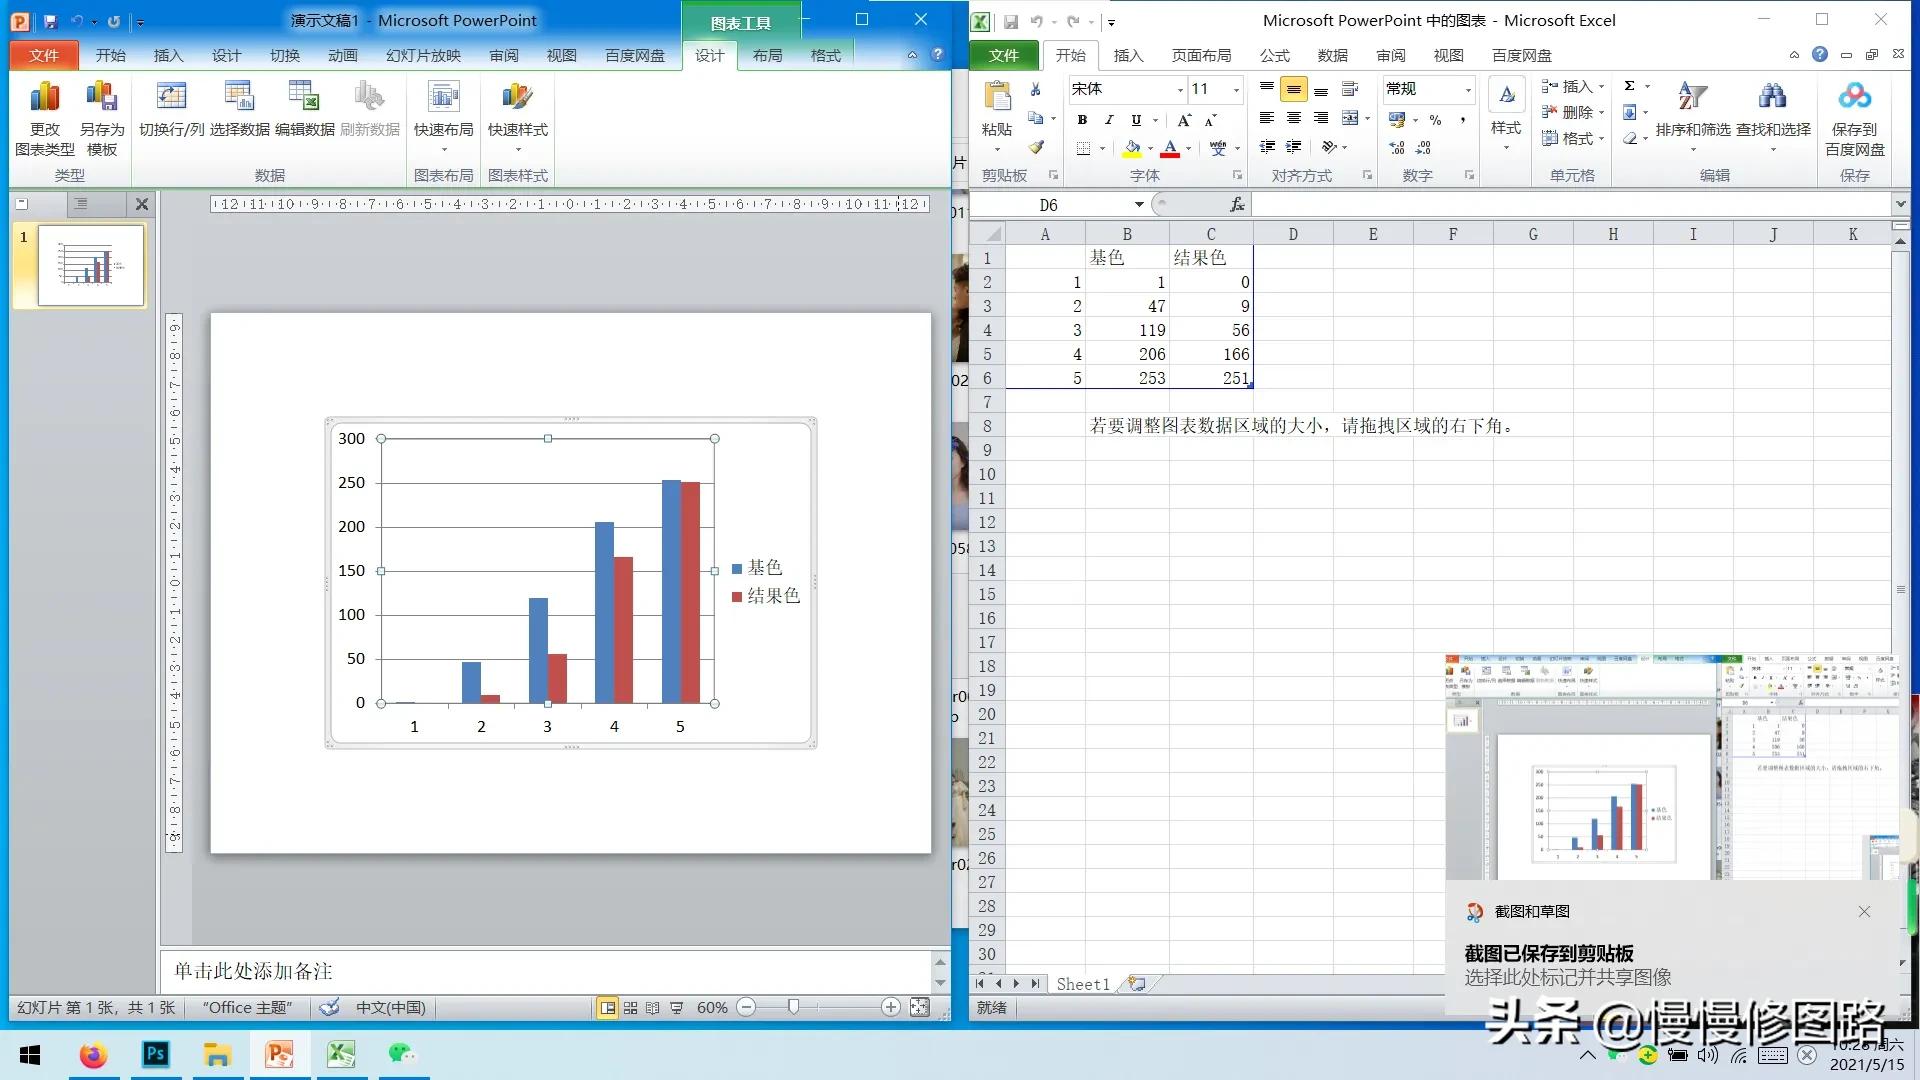This screenshot has height=1080, width=1920.
Task: Switch to PowerPoint 幻灯片放映 tab
Action: click(424, 55)
